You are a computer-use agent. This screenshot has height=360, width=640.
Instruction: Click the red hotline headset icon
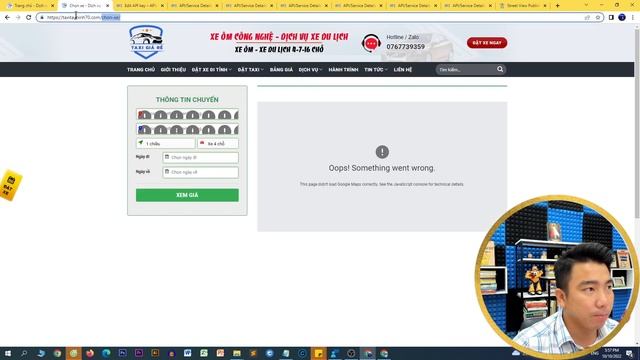point(371,43)
